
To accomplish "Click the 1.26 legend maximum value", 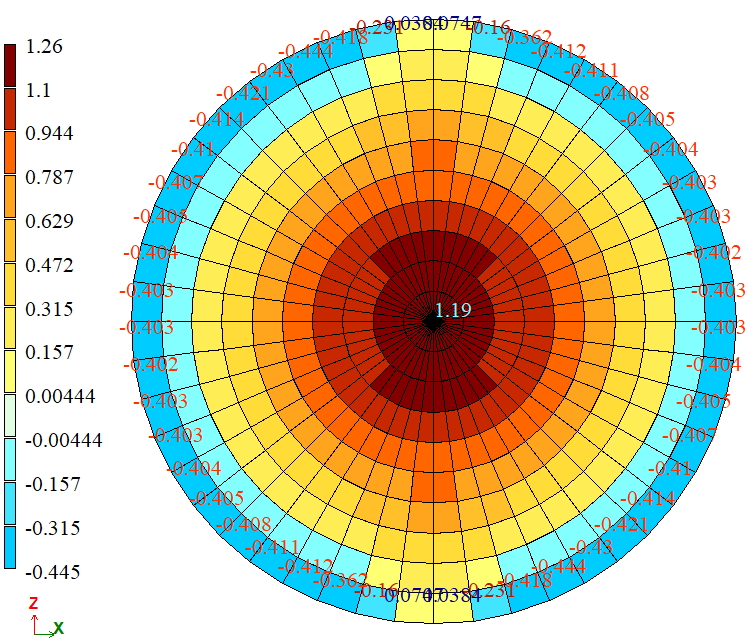I will point(44,46).
